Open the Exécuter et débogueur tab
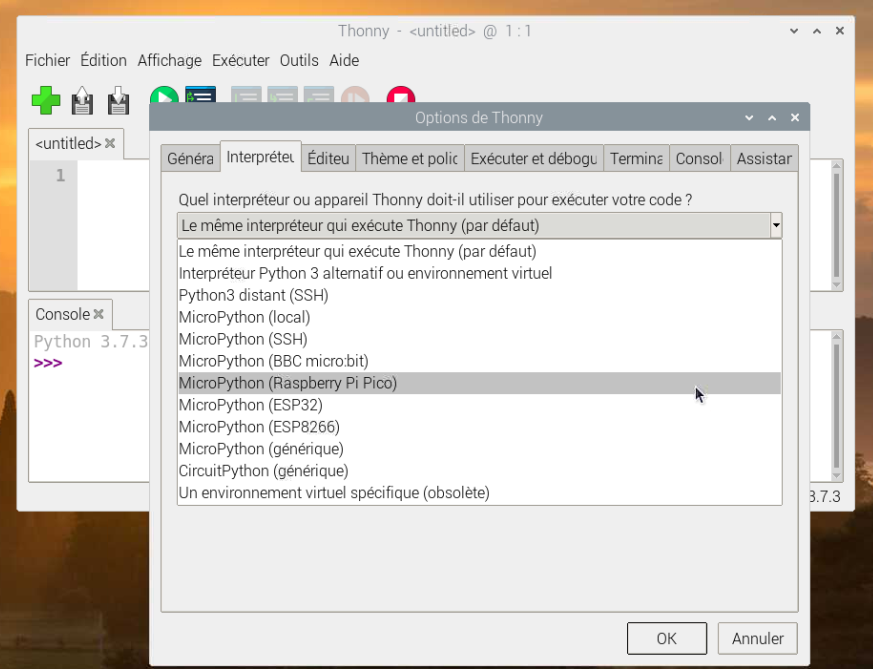Image resolution: width=873 pixels, height=669 pixels. click(x=534, y=159)
